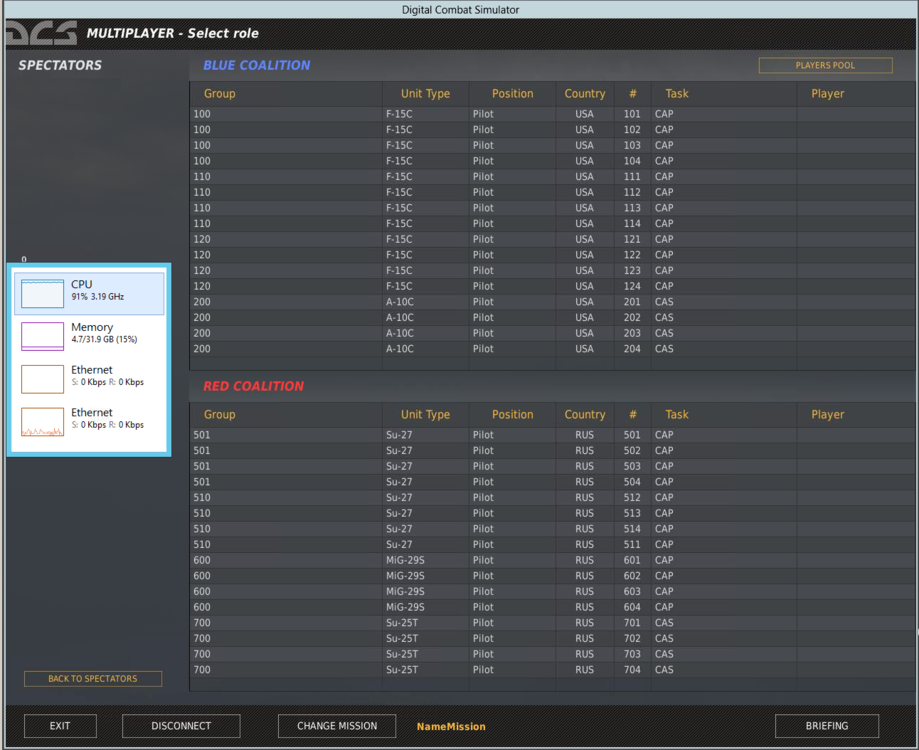Click the Player column header
Viewport: 919px width, 750px height.
pyautogui.click(x=827, y=93)
